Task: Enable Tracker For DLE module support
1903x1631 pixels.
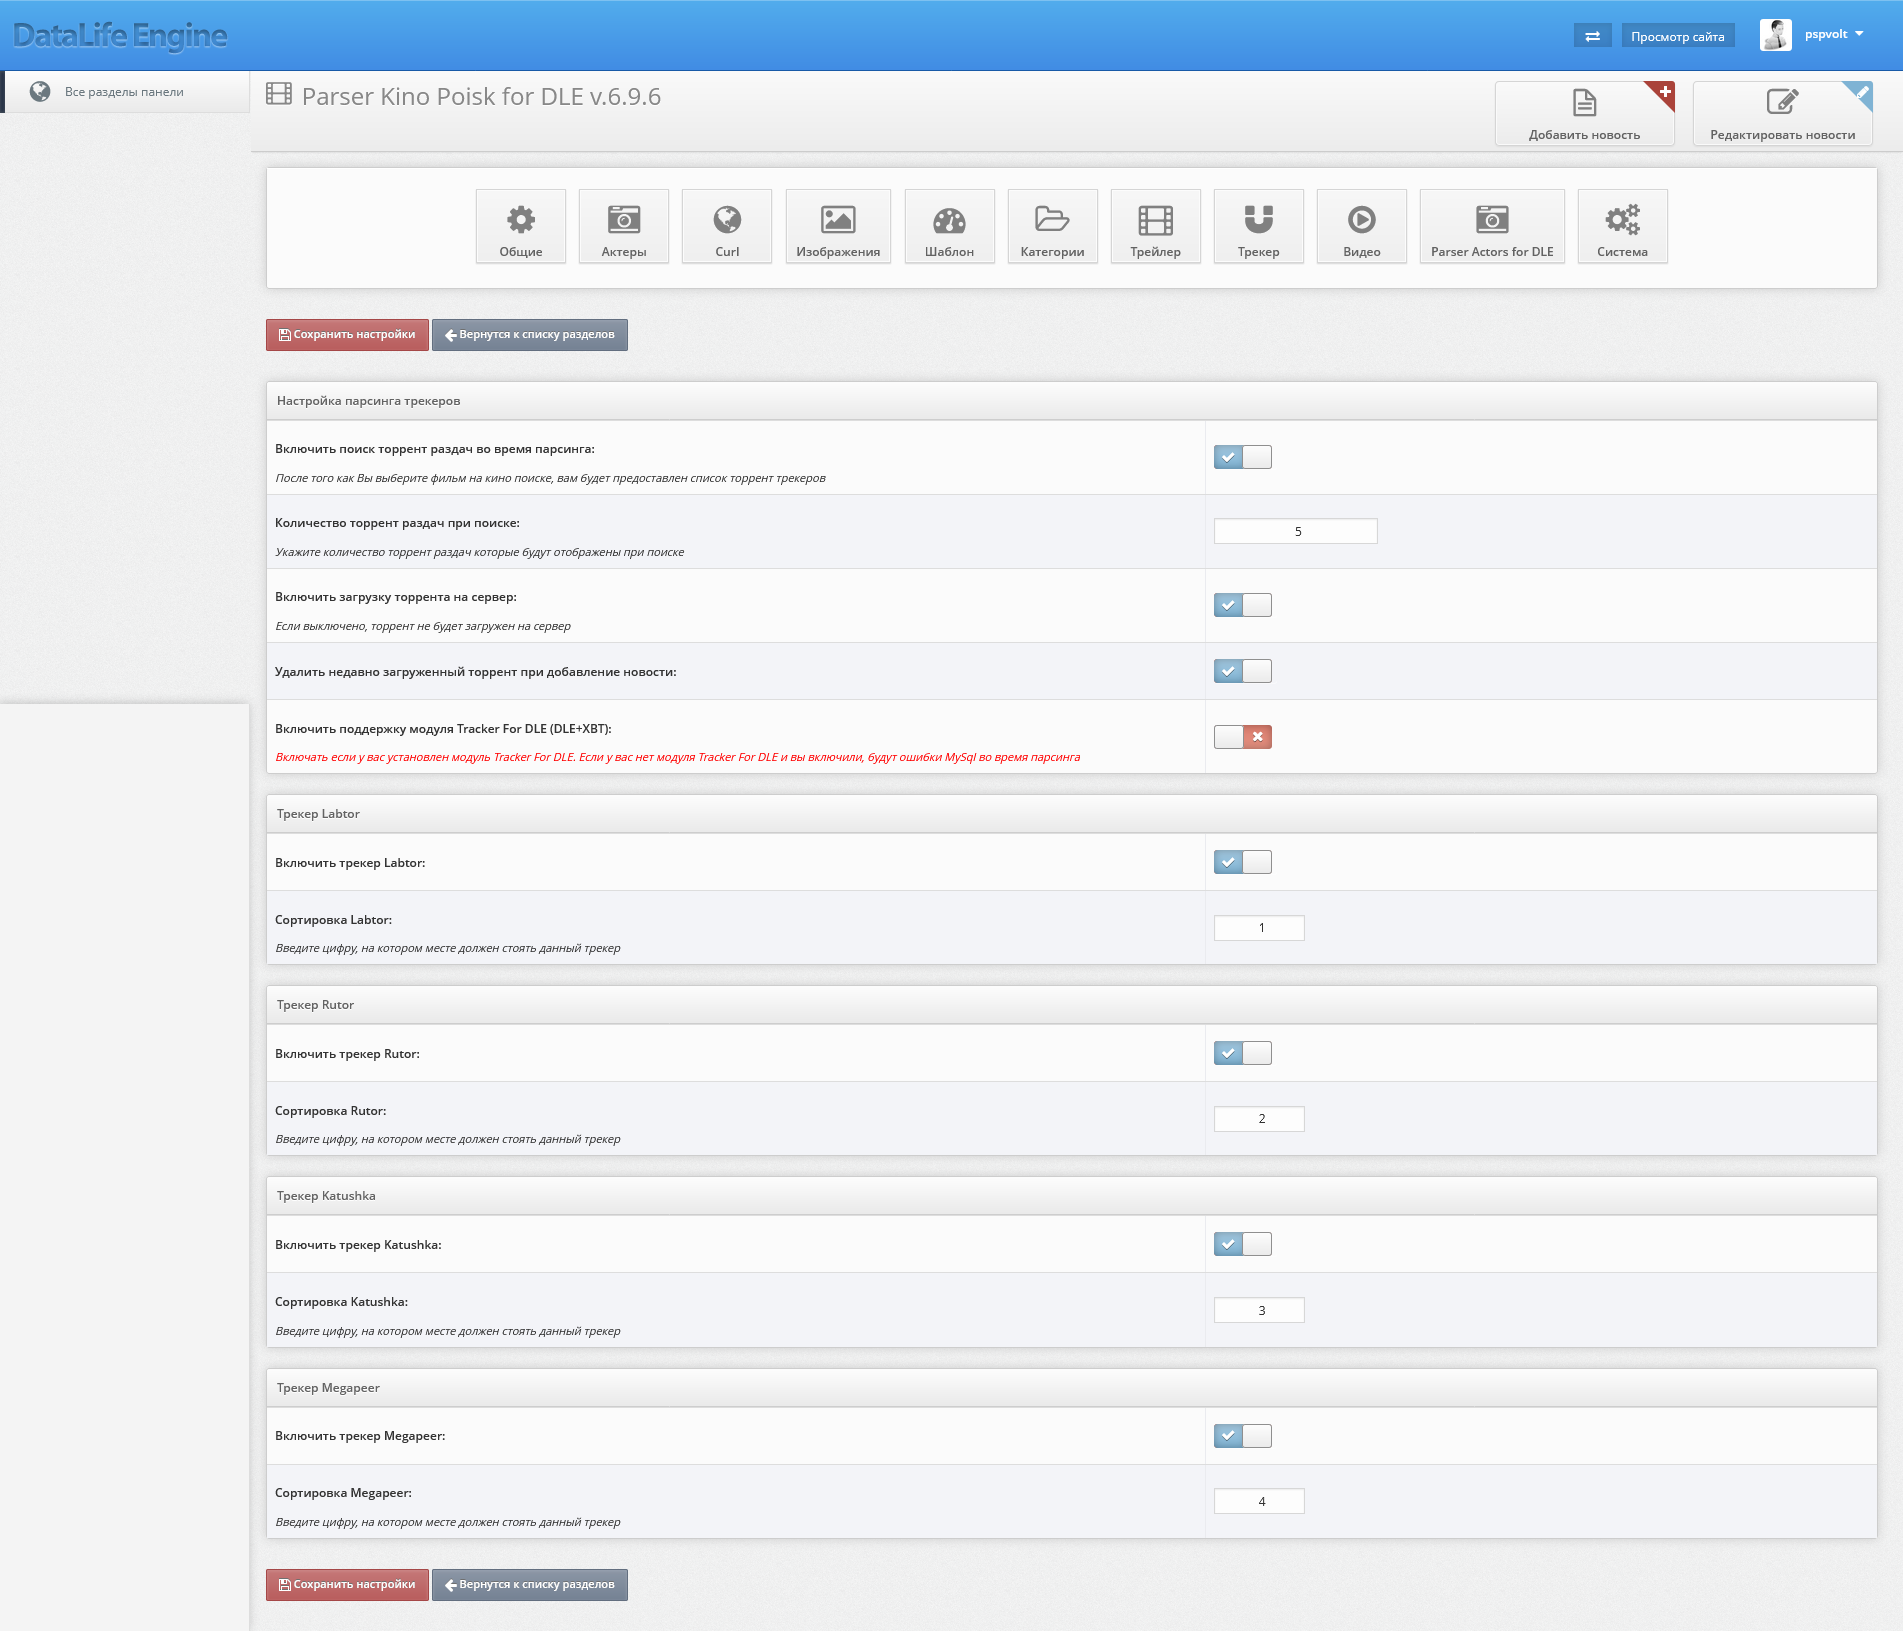Action: pyautogui.click(x=1242, y=737)
